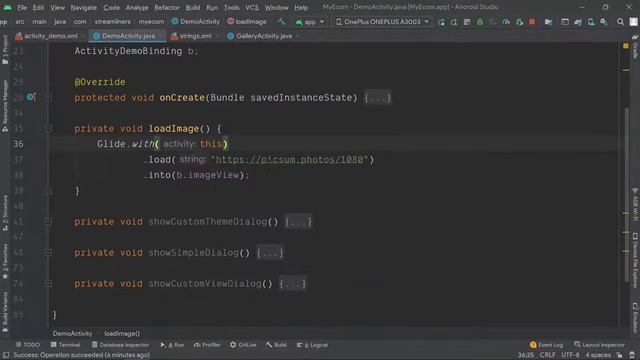Open the Run tool window
The image size is (640, 360).
(172, 345)
